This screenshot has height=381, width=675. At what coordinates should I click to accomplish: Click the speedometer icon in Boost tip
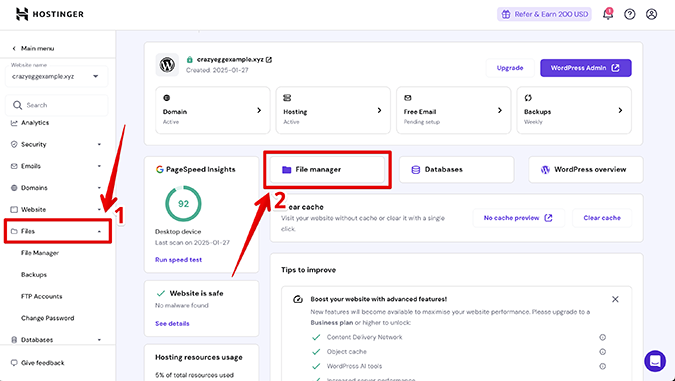click(297, 299)
